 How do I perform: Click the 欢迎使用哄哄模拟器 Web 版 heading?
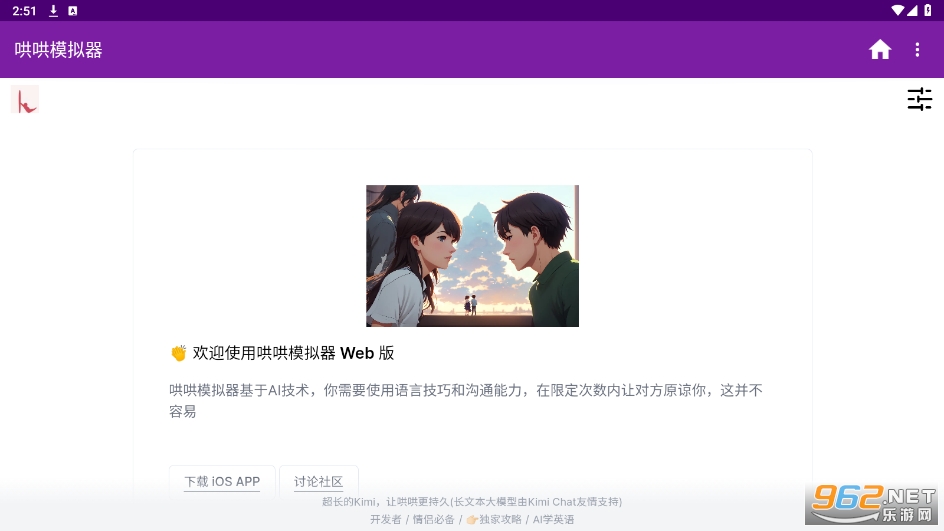click(293, 353)
